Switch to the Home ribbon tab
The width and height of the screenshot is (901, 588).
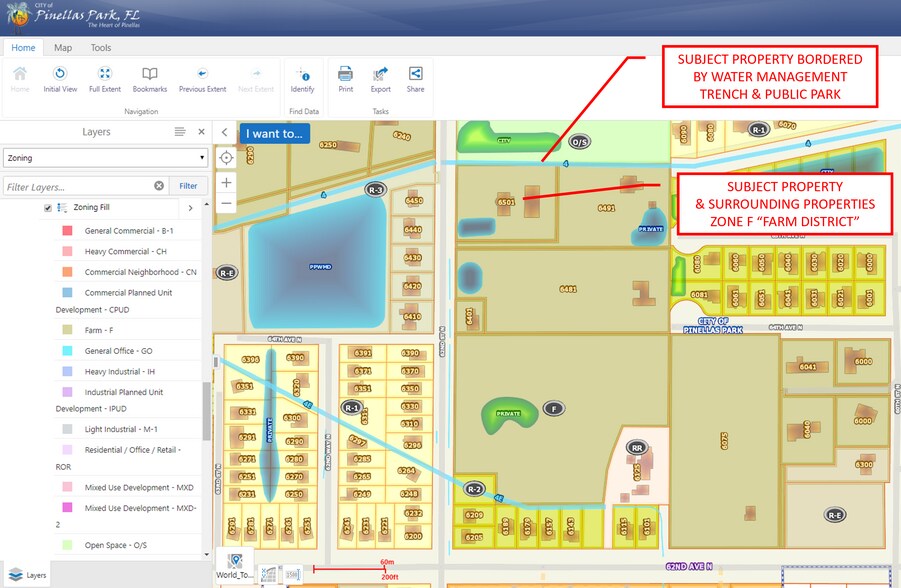click(23, 48)
